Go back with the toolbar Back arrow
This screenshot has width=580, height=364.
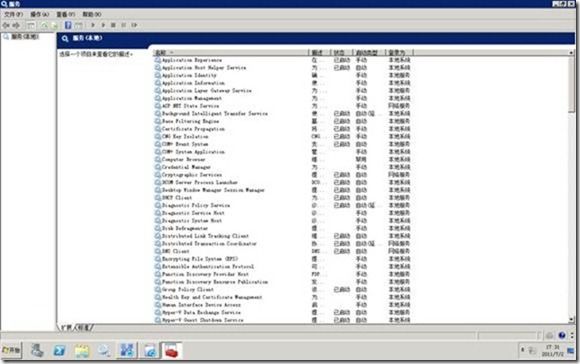tap(6, 25)
